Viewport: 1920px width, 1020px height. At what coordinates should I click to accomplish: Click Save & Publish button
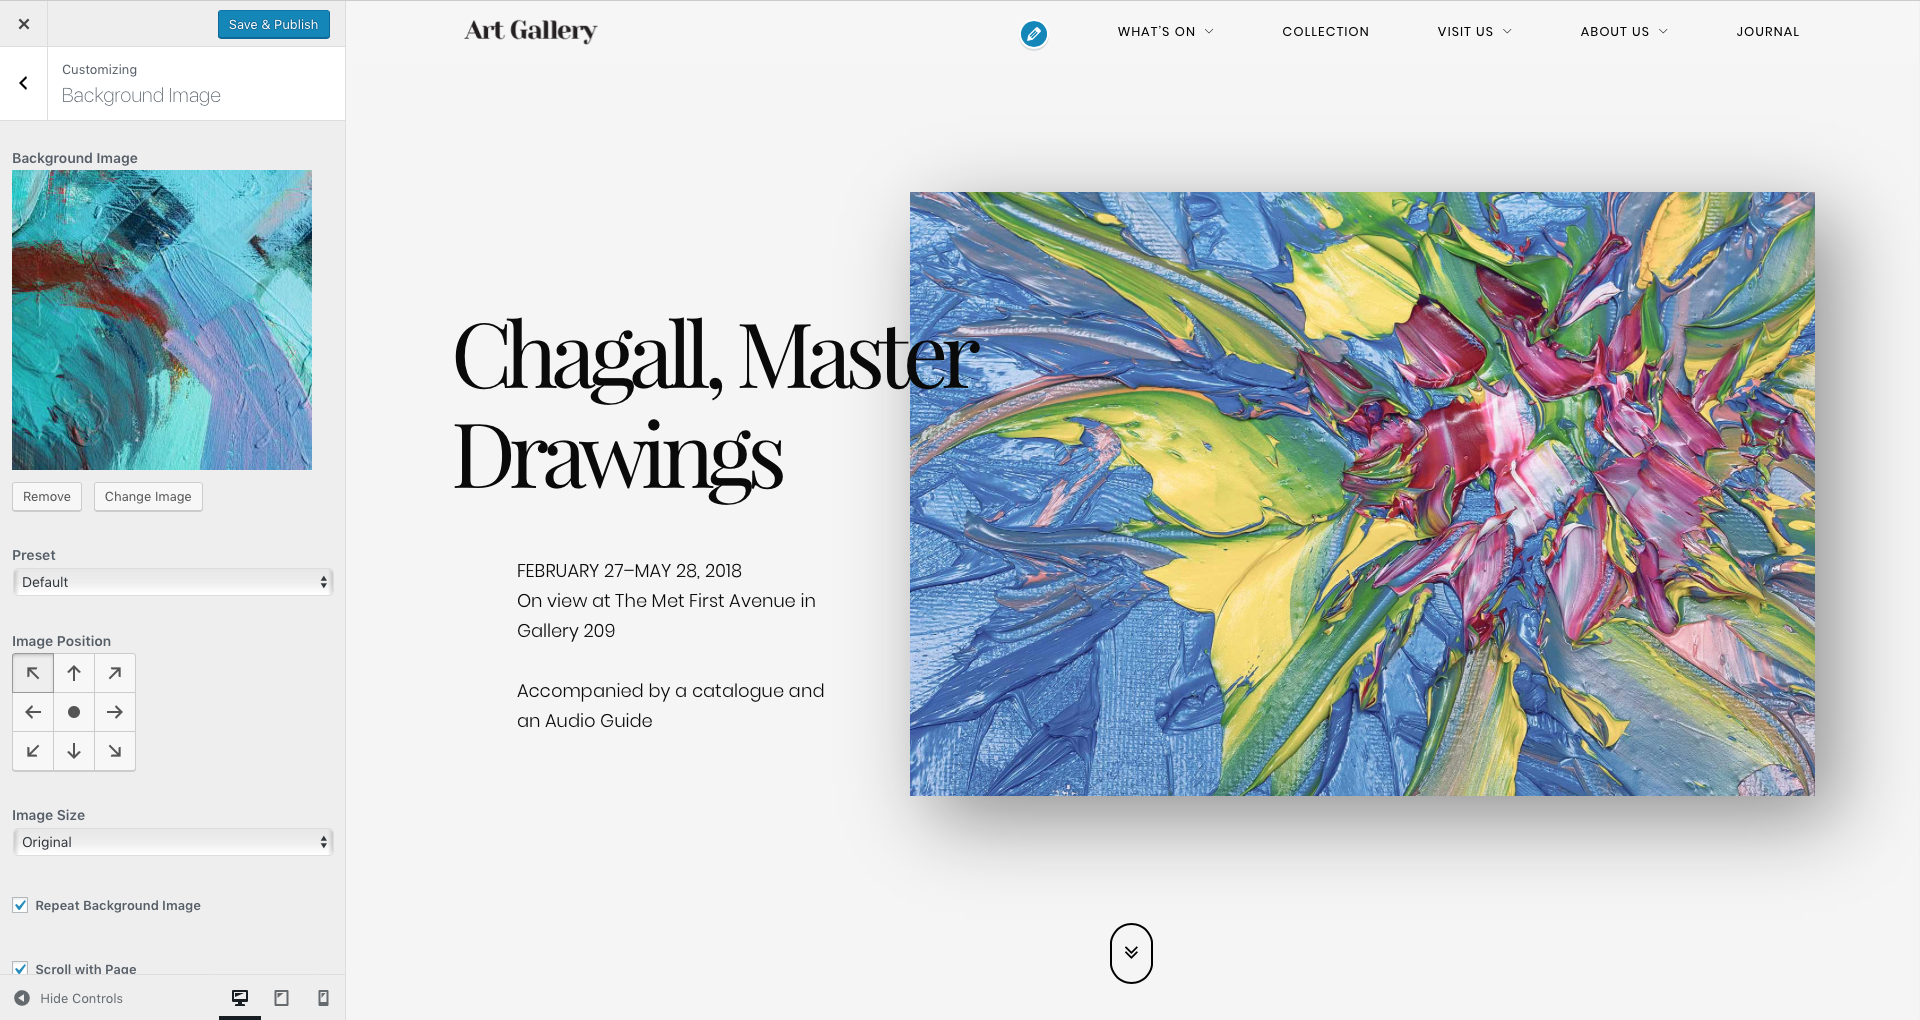coord(274,24)
